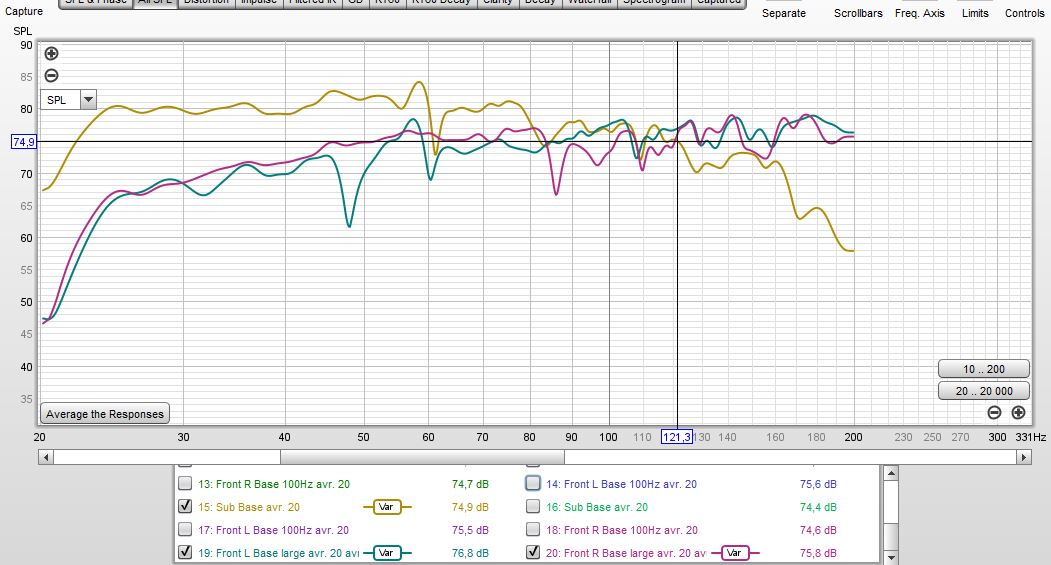Select label '17: Front L Base 100Hz avr. 20'

[x=273, y=530]
